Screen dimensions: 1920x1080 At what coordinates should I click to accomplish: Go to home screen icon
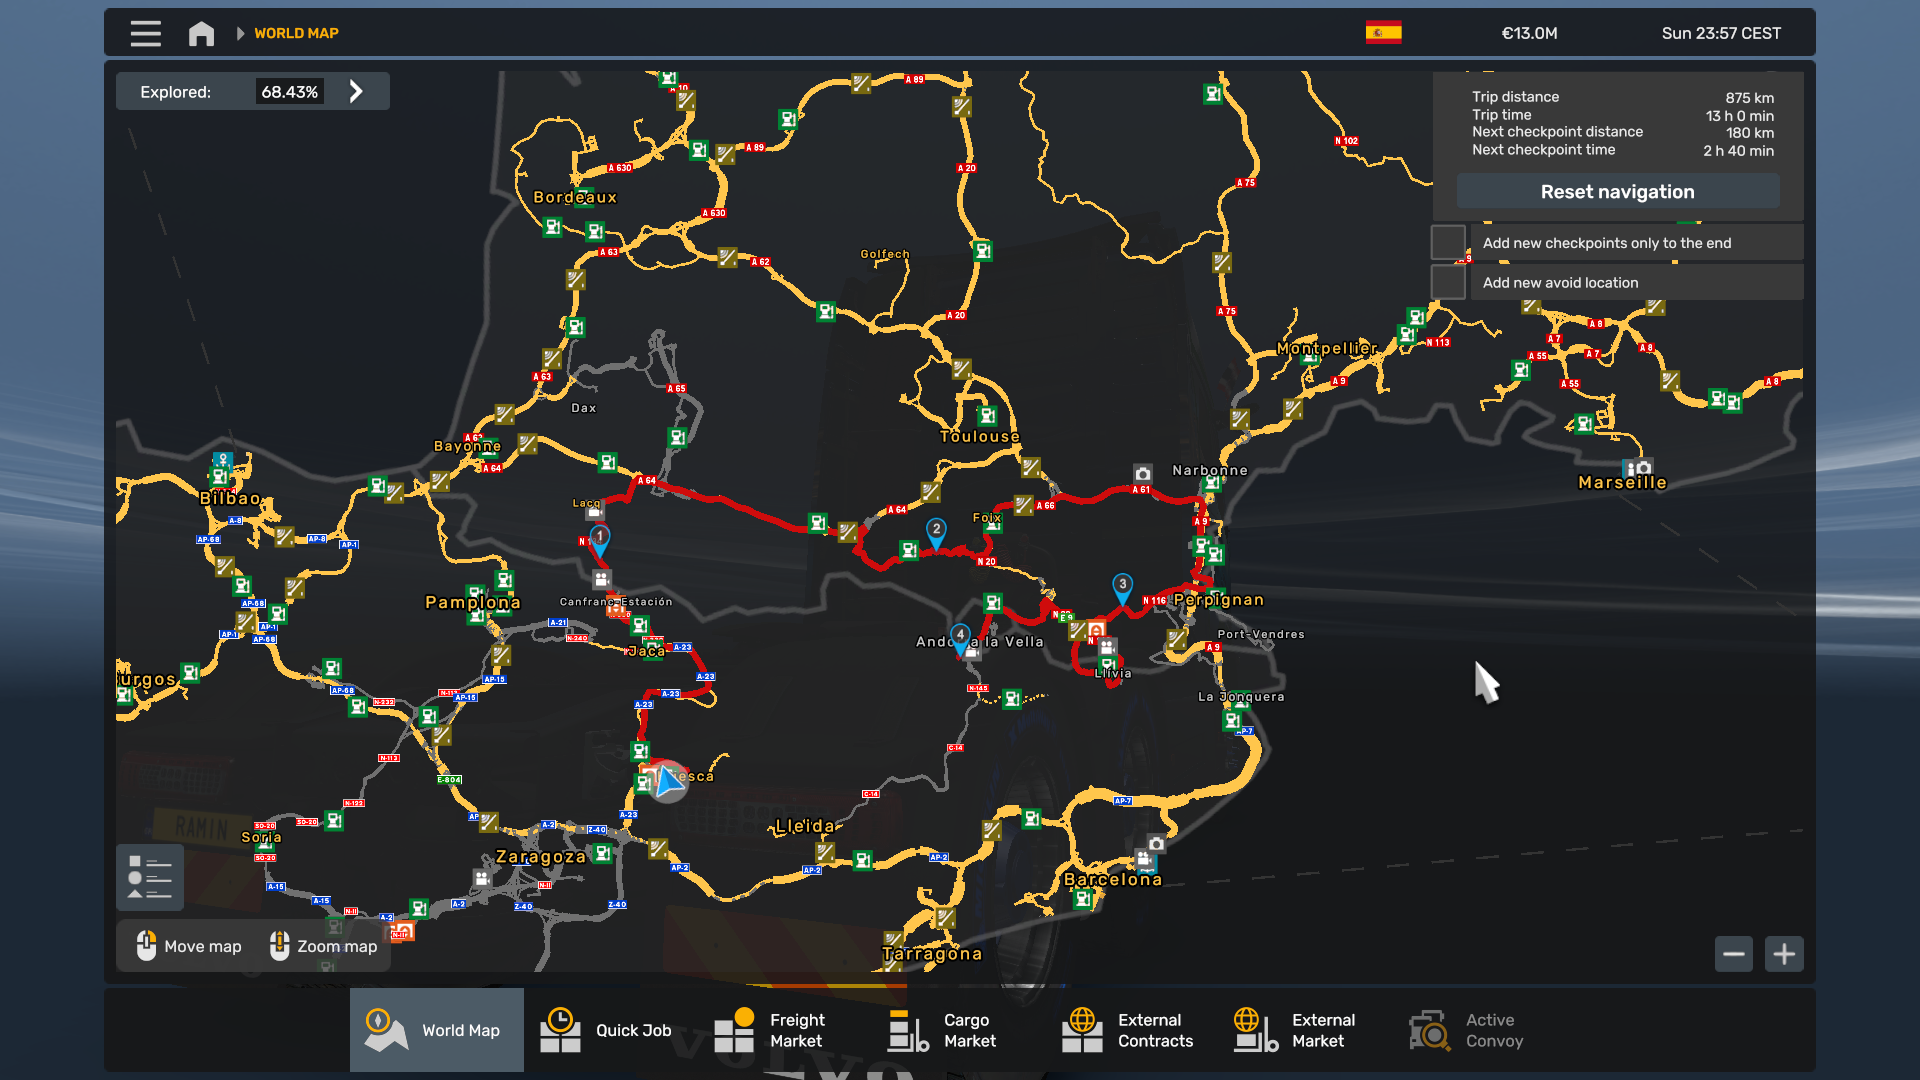point(201,33)
